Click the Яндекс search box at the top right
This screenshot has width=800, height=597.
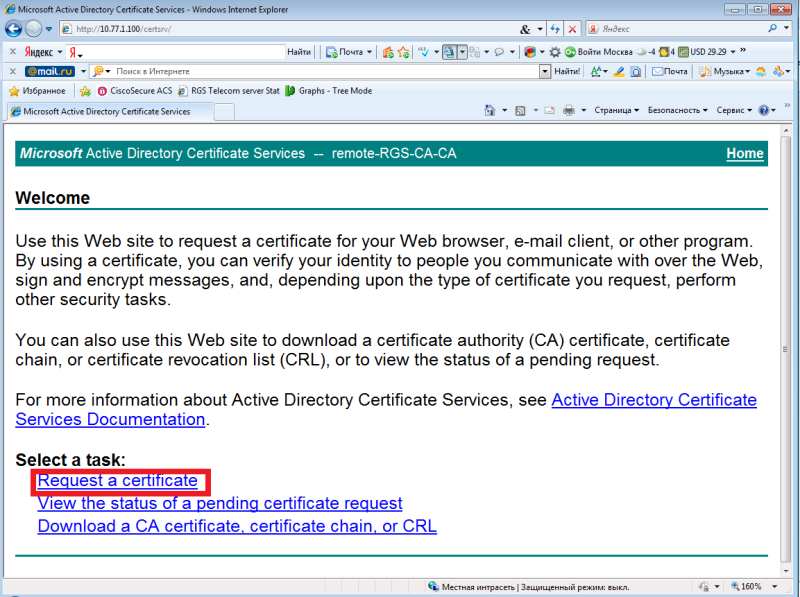[x=682, y=29]
